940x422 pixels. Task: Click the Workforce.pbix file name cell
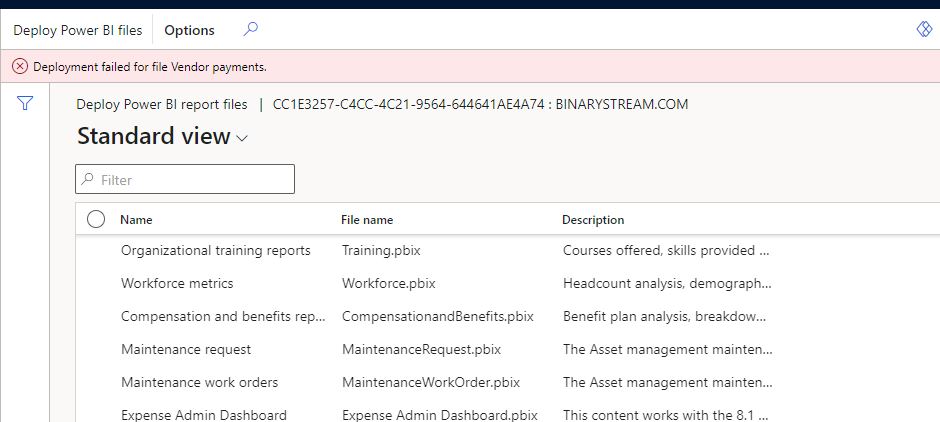coord(388,284)
